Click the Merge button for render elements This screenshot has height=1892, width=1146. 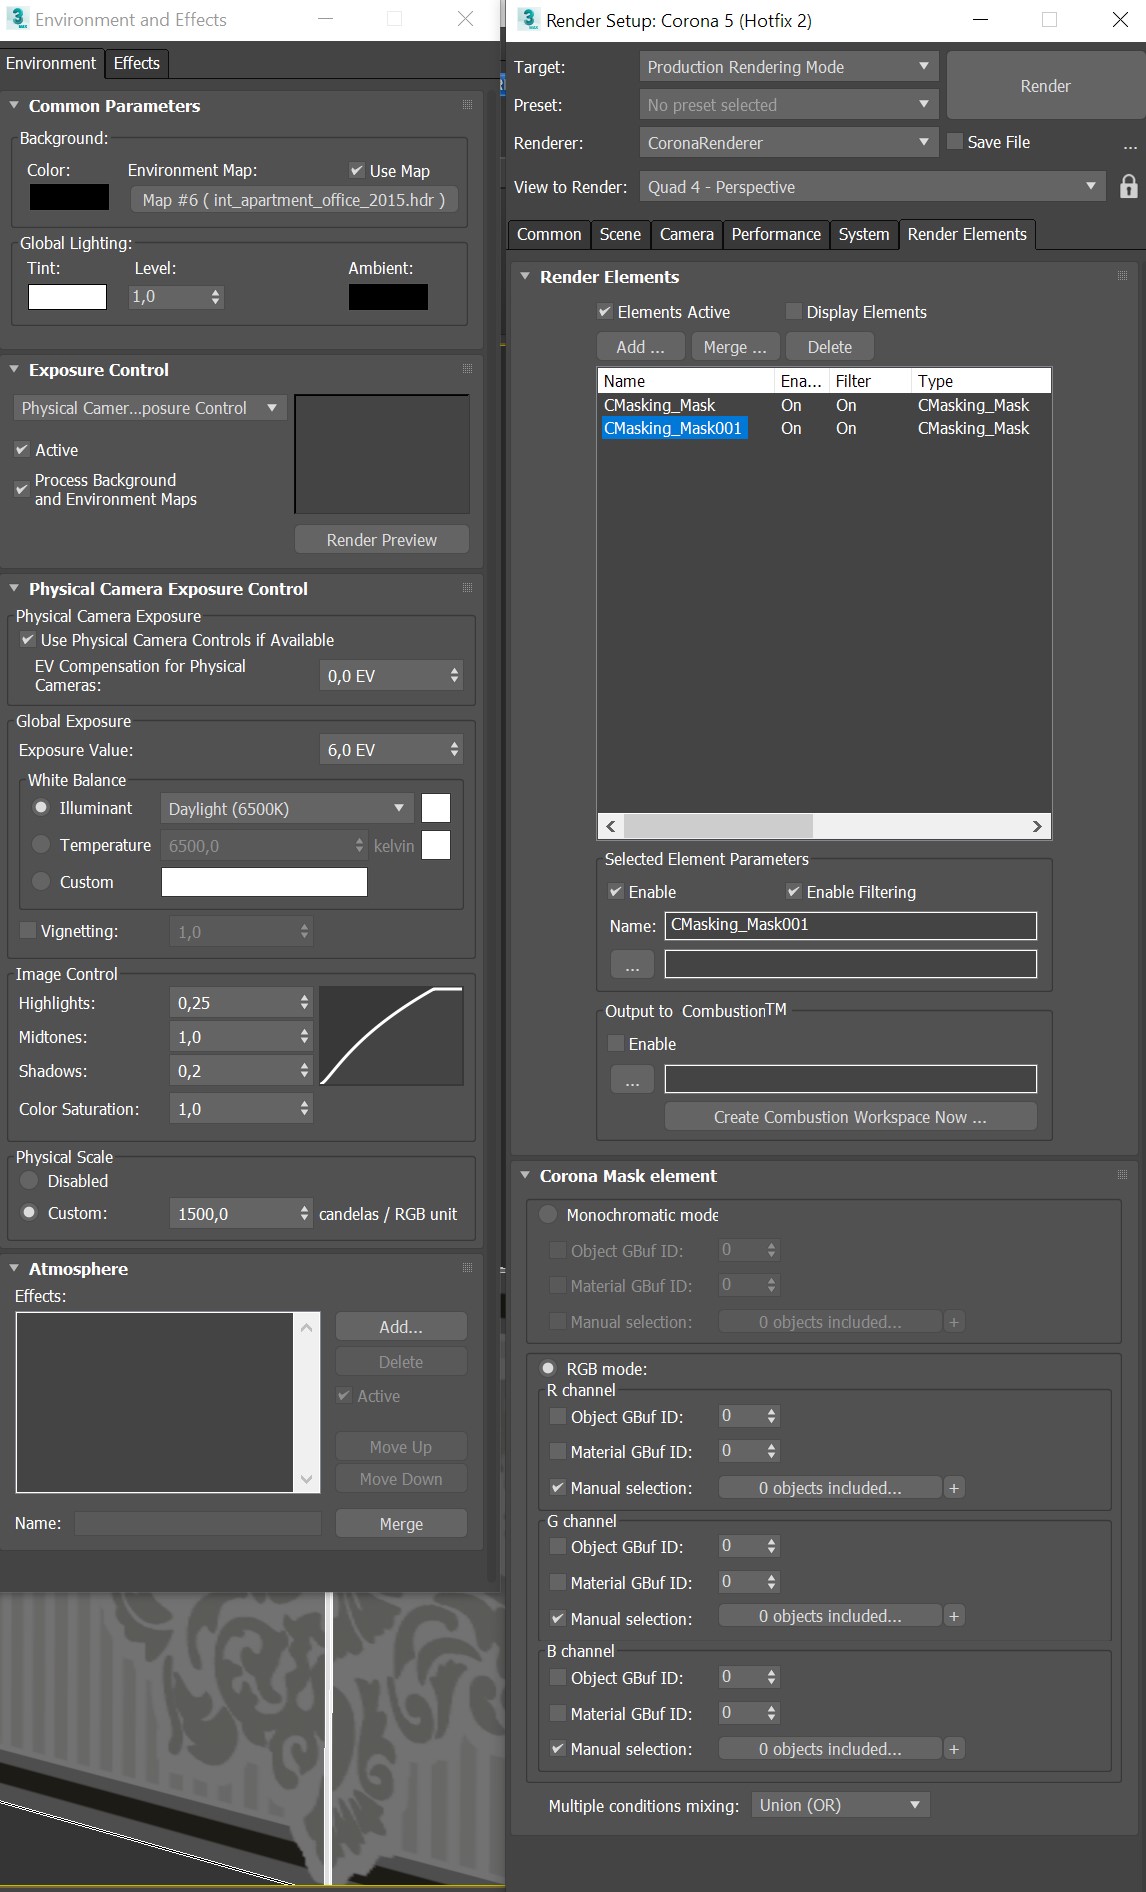tap(735, 347)
